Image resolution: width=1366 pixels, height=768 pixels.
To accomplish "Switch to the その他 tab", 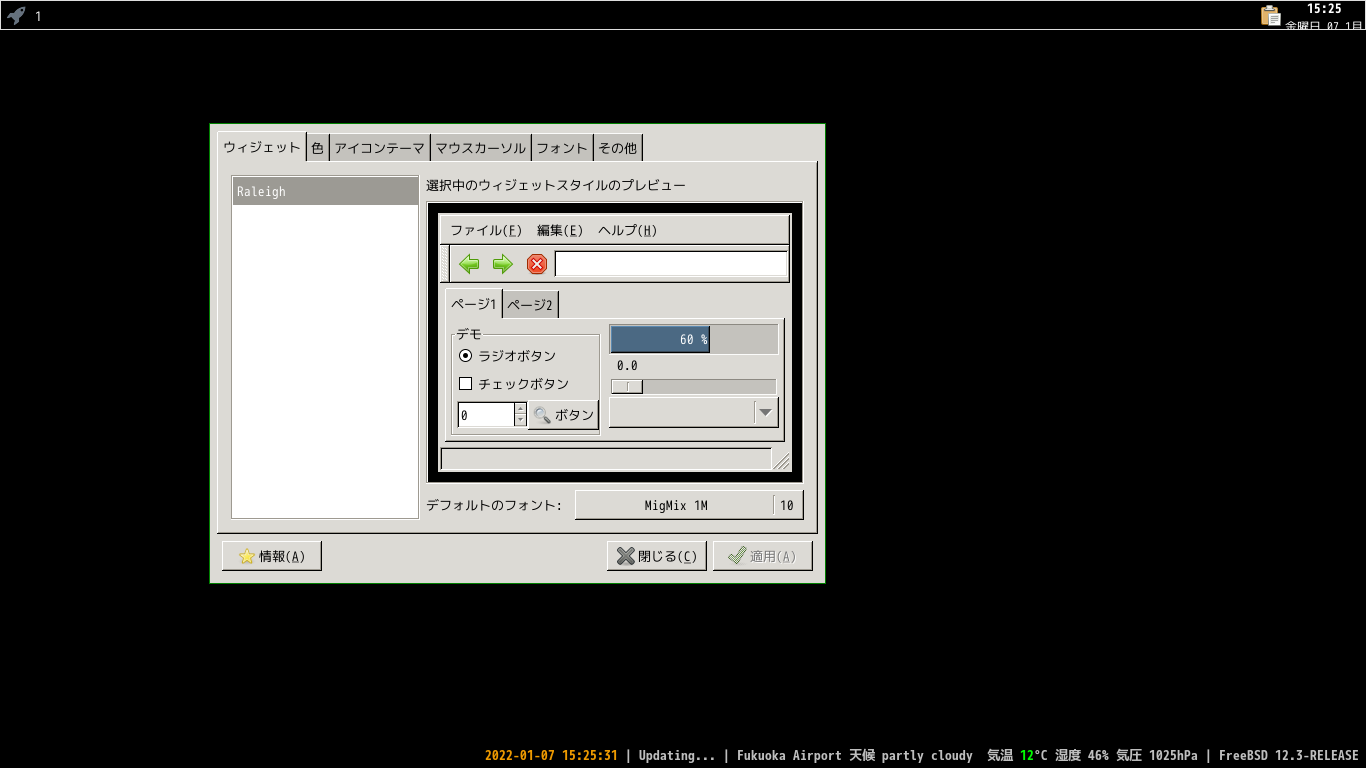I will [617, 148].
